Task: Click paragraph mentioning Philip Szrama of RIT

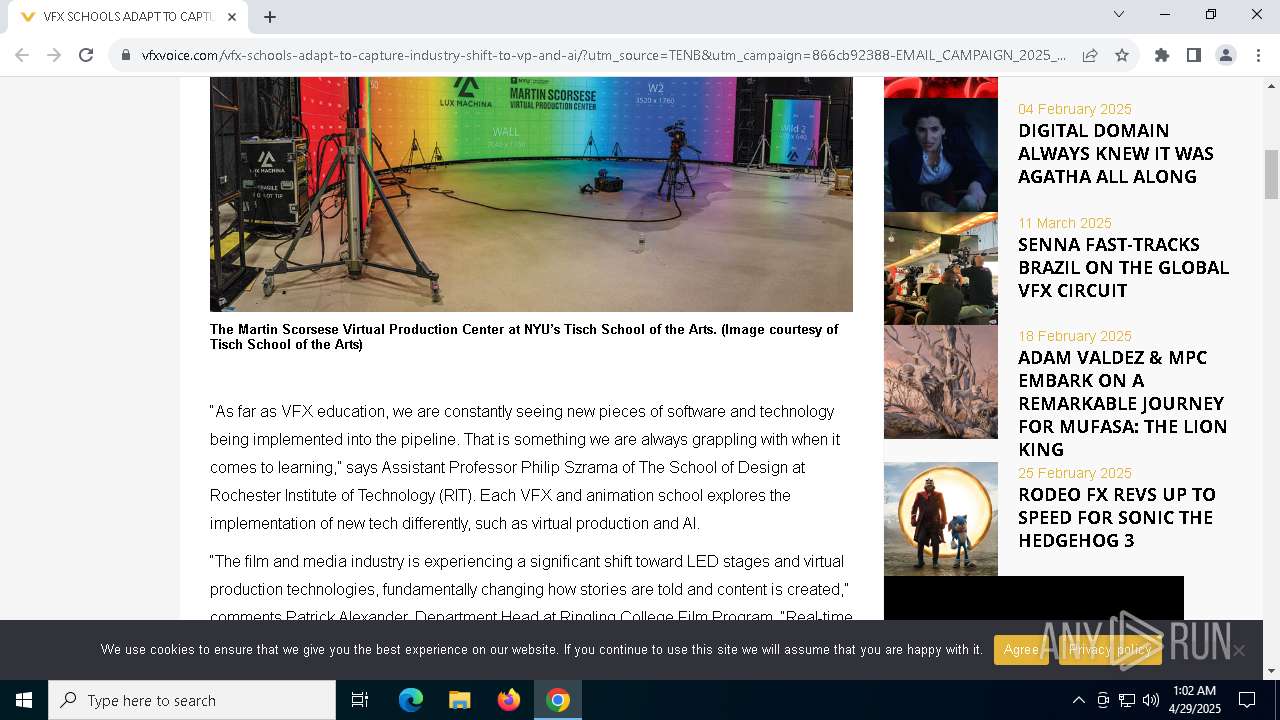Action: (x=525, y=467)
